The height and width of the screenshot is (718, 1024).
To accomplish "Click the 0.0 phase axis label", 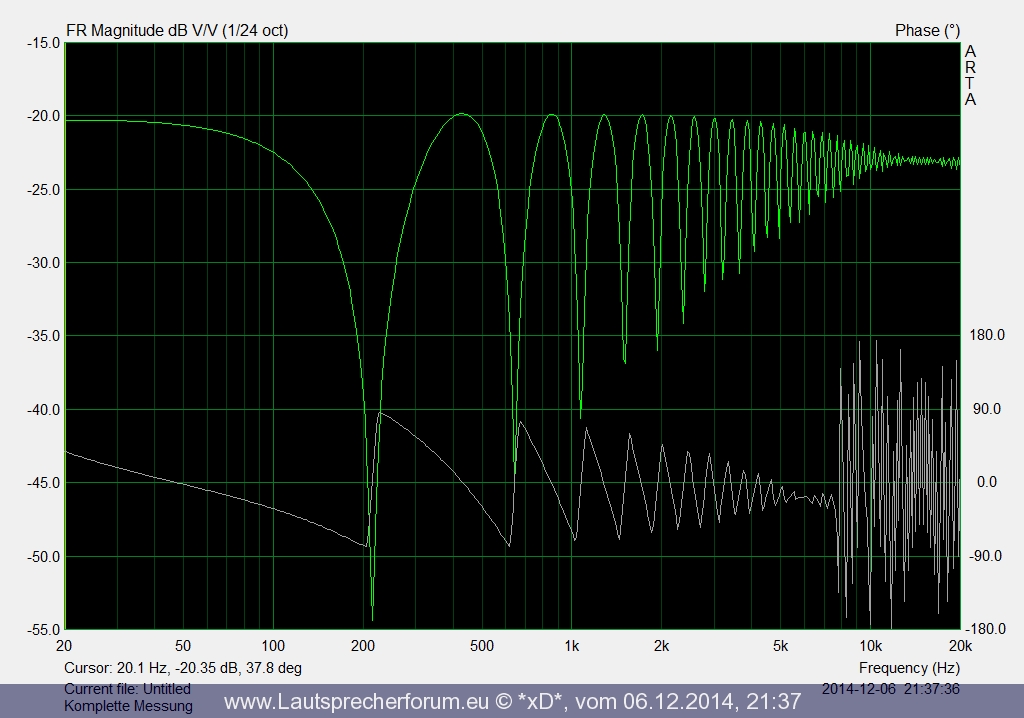I will [986, 483].
